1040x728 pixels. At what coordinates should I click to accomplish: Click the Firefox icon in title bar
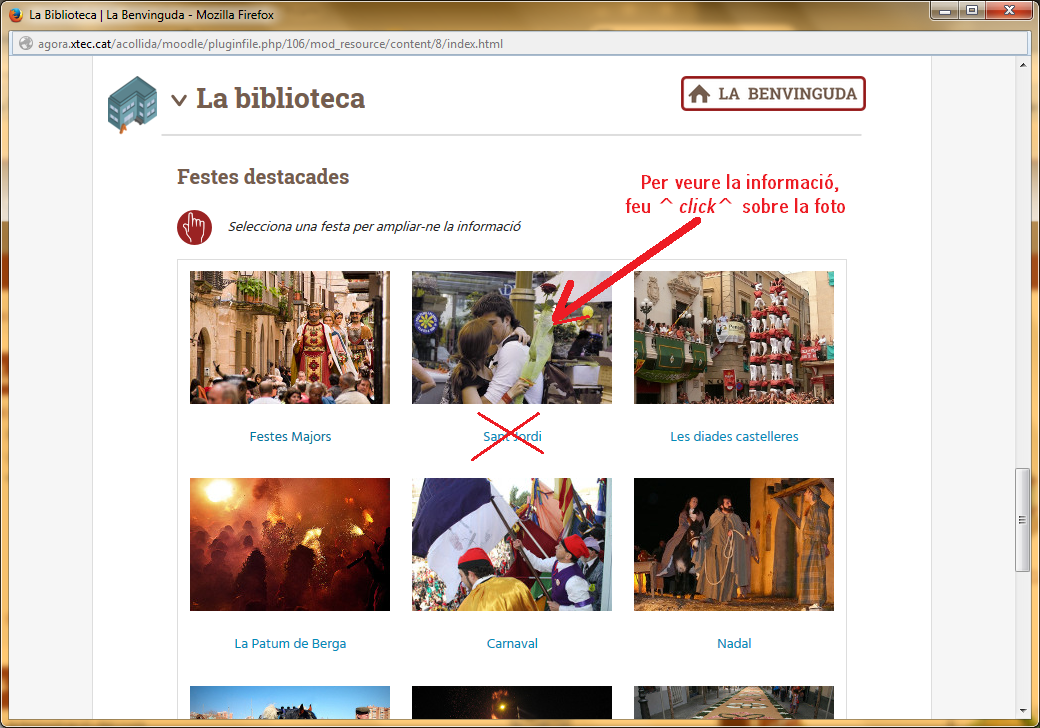point(15,15)
